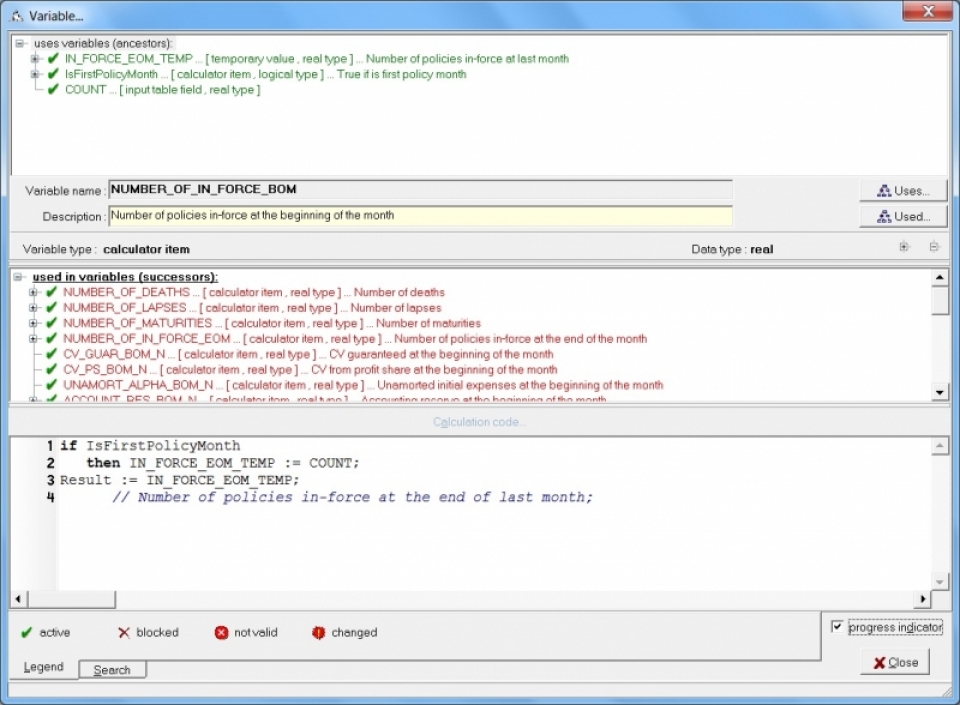Select the Legend tab

click(43, 667)
